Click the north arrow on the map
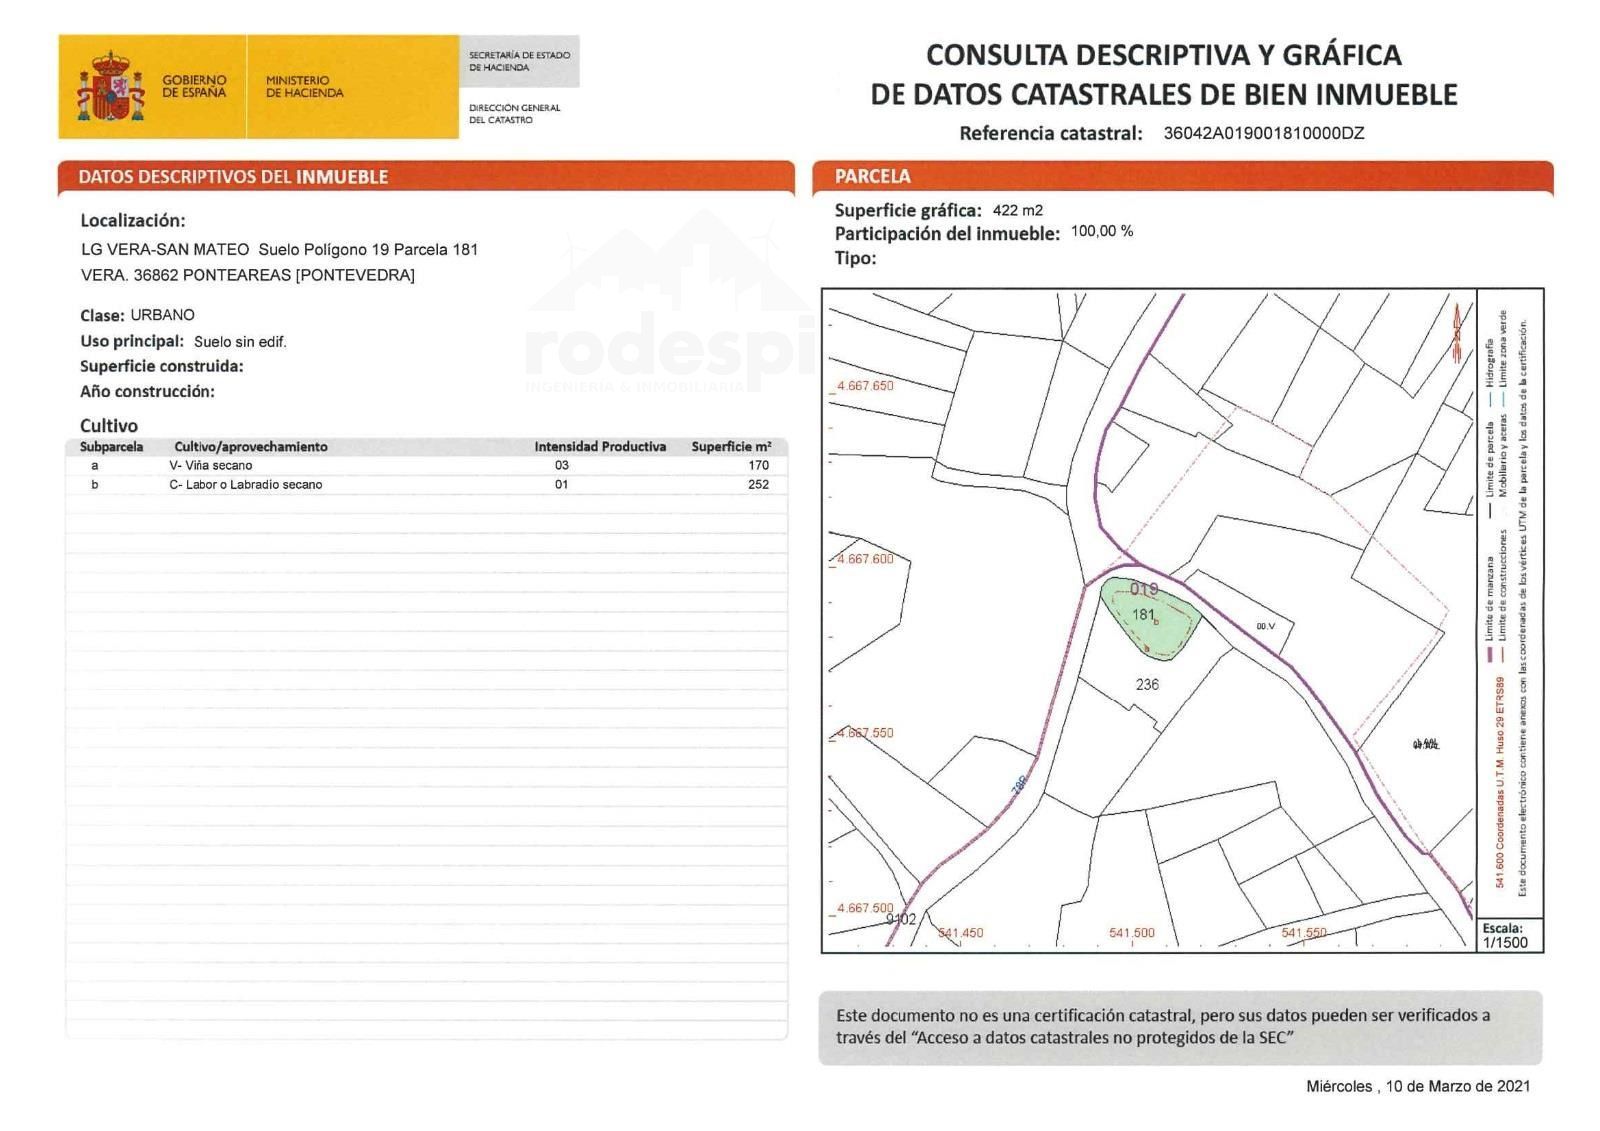This screenshot has width=1600, height=1131. [x=1458, y=331]
